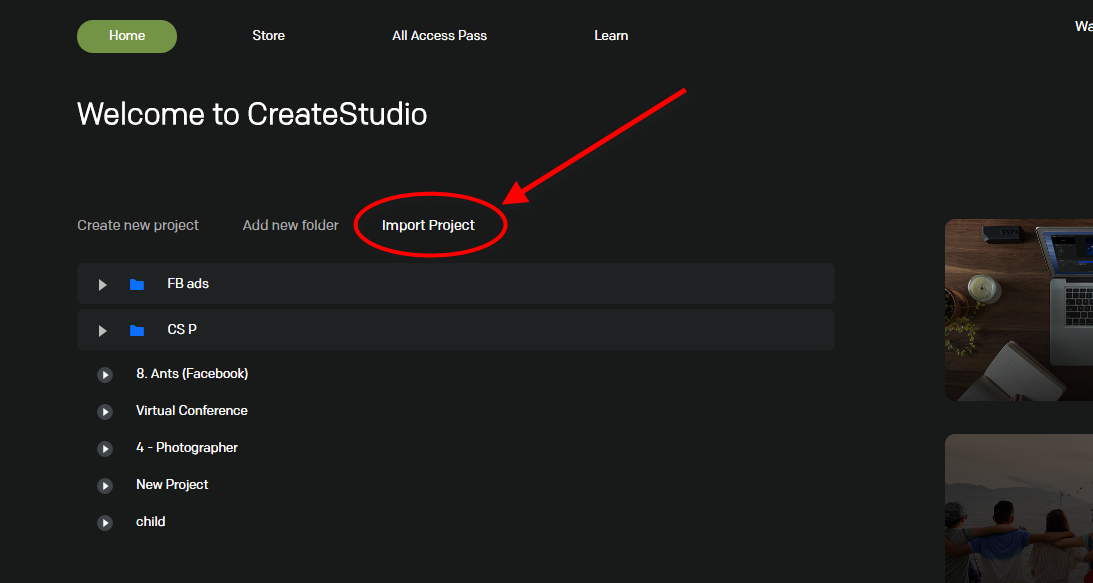Click play icon beside New Project
Screen dimensions: 1093x583
pyautogui.click(x=105, y=486)
